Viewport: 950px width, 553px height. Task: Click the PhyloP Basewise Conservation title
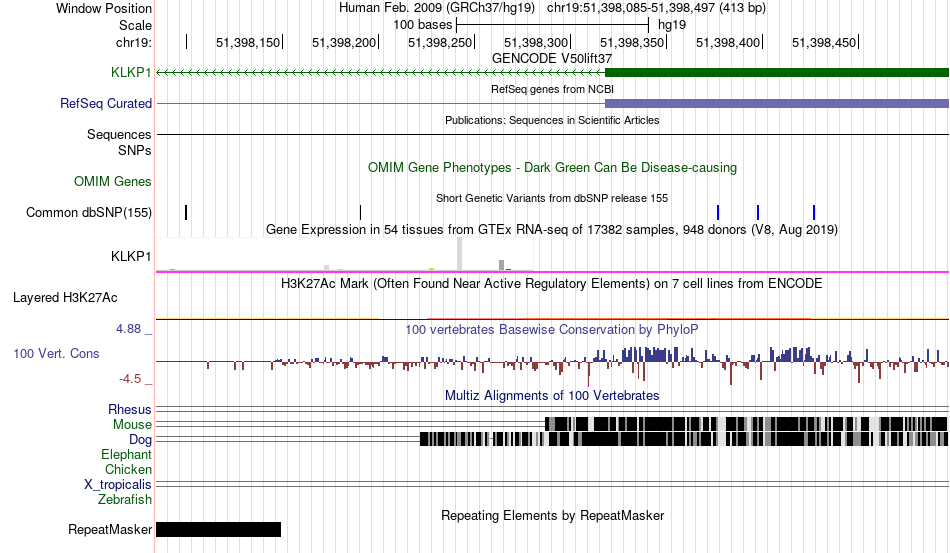[552, 329]
